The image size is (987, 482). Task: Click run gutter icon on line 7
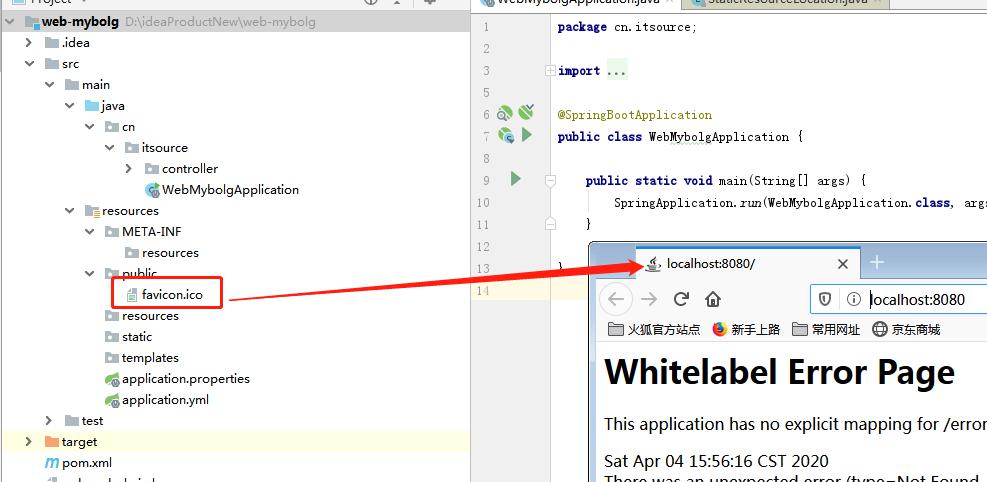[x=527, y=135]
